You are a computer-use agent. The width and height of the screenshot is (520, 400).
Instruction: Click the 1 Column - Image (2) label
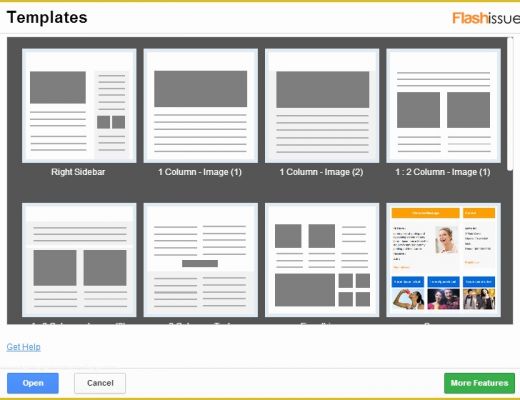321,172
